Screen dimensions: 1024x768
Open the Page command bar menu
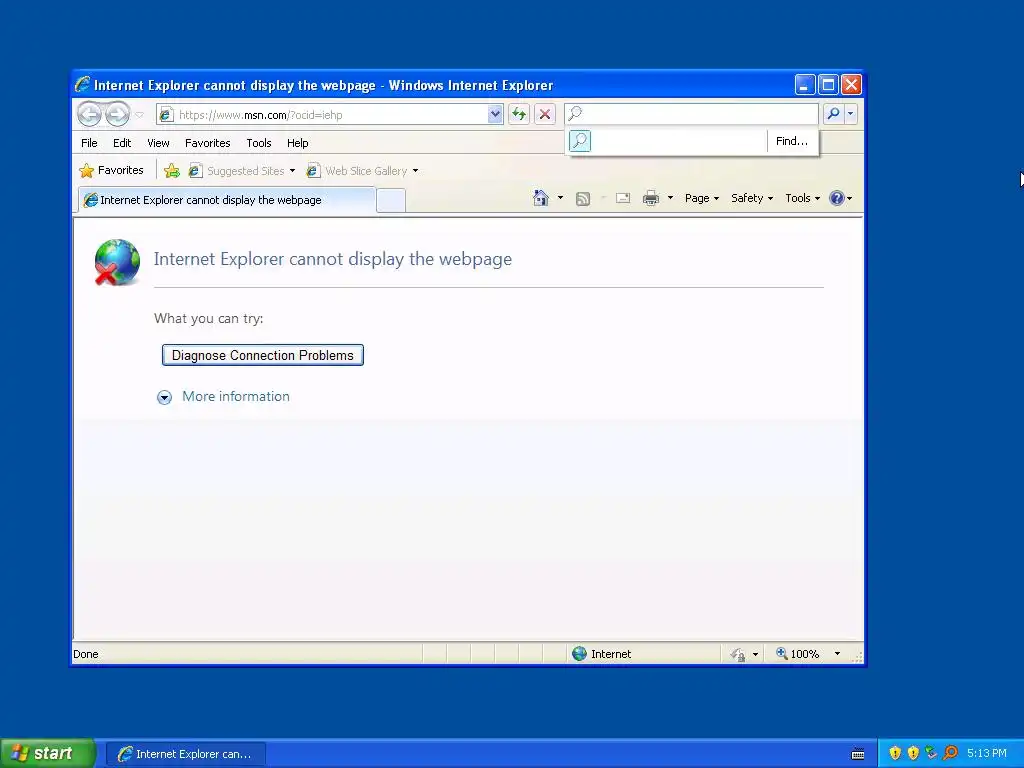pyautogui.click(x=701, y=198)
